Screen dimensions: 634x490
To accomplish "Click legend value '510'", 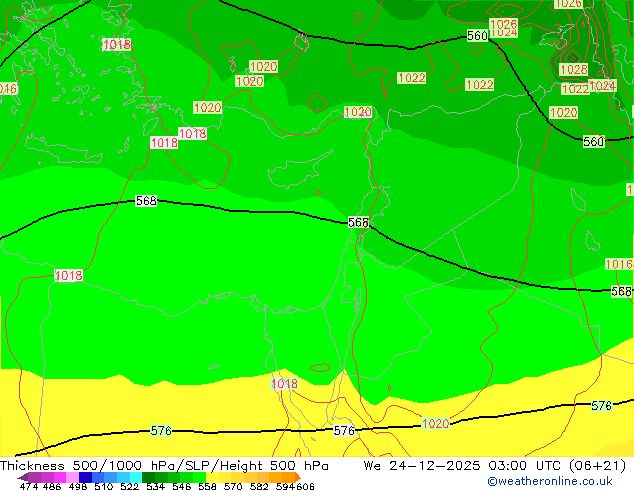I will [x=104, y=486].
